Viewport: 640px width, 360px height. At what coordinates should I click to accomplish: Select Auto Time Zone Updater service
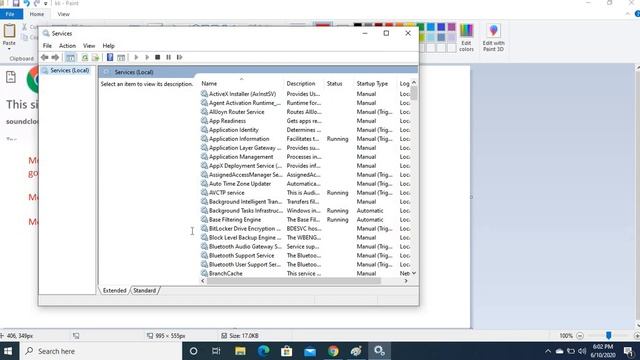point(240,184)
